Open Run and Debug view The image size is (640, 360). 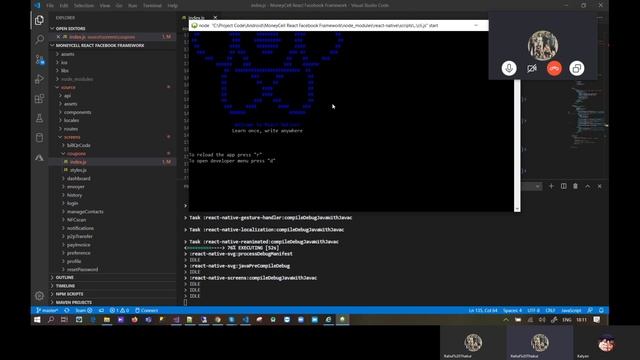[x=39, y=79]
